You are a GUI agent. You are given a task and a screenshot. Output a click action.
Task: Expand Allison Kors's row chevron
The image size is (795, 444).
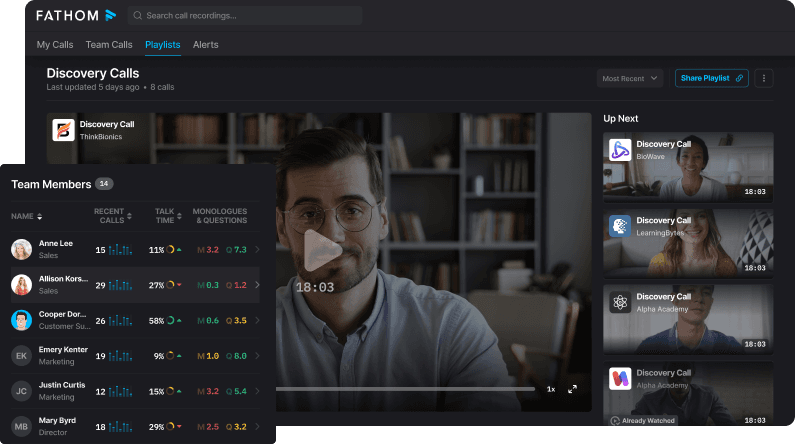(257, 285)
